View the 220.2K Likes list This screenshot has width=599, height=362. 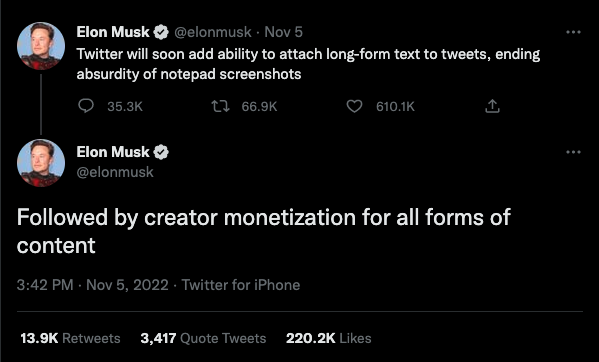click(329, 338)
